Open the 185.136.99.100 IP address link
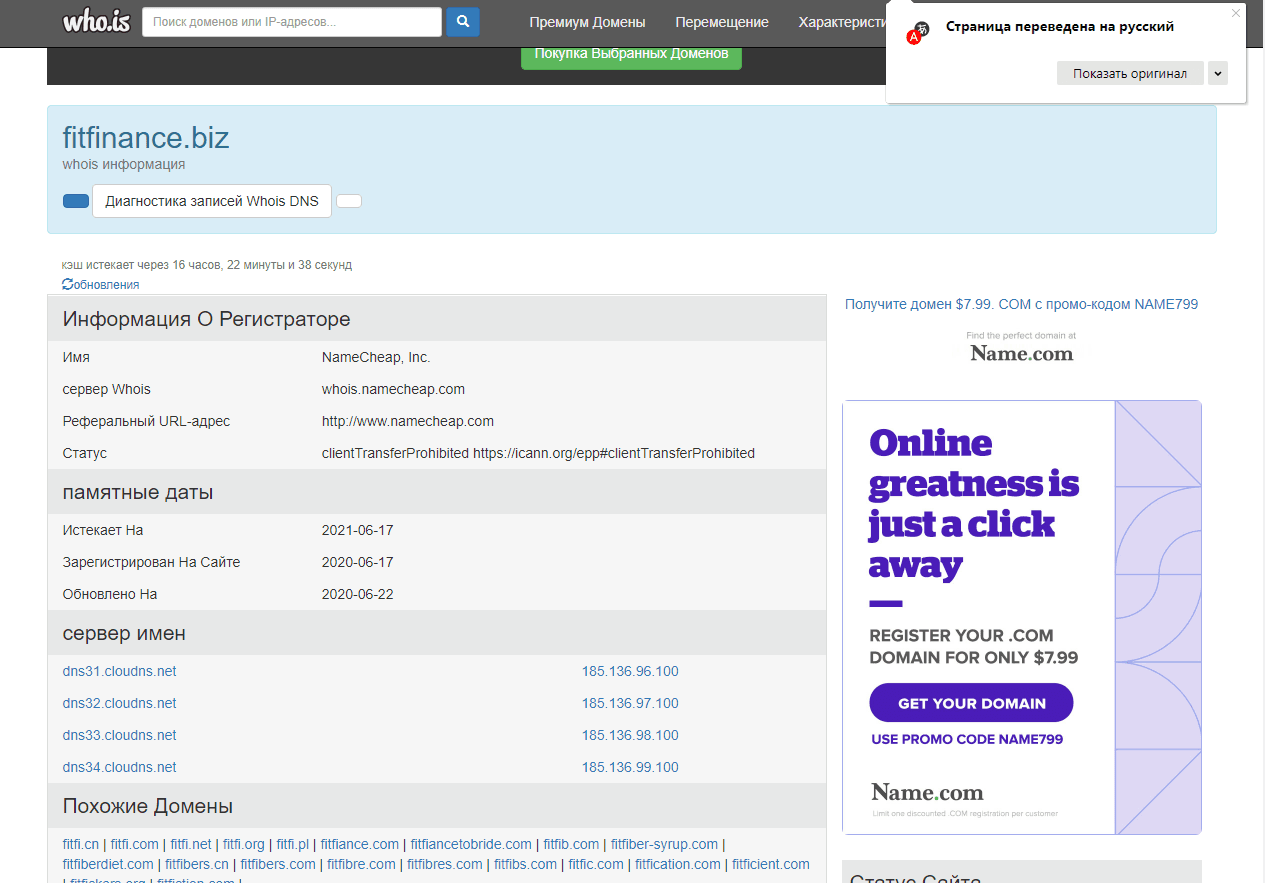 point(630,767)
